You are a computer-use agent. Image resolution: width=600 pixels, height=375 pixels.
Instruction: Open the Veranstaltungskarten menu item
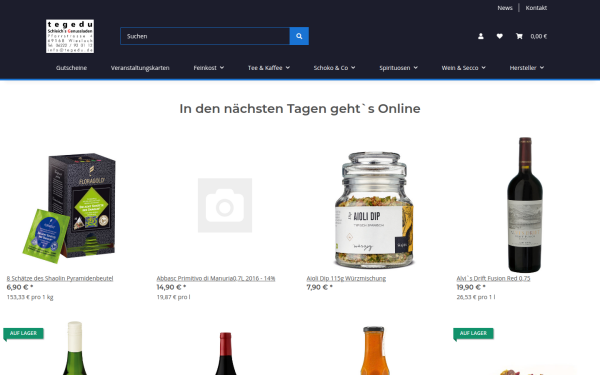[140, 68]
